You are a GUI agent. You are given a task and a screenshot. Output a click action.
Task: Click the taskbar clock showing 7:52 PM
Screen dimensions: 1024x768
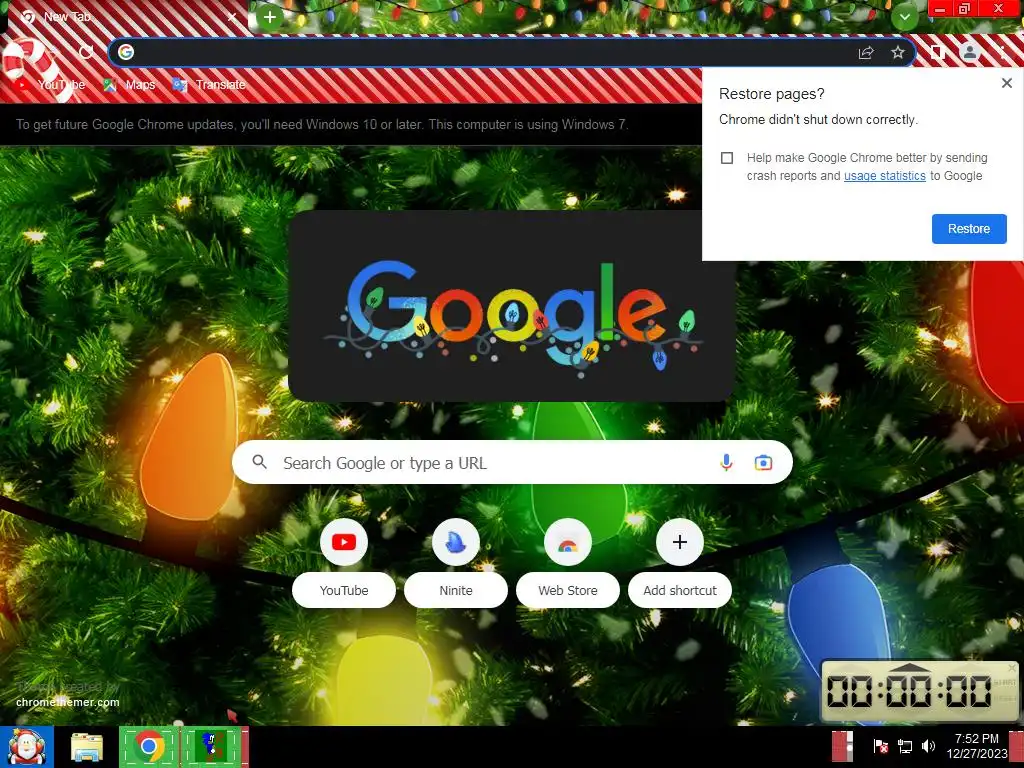pos(977,746)
